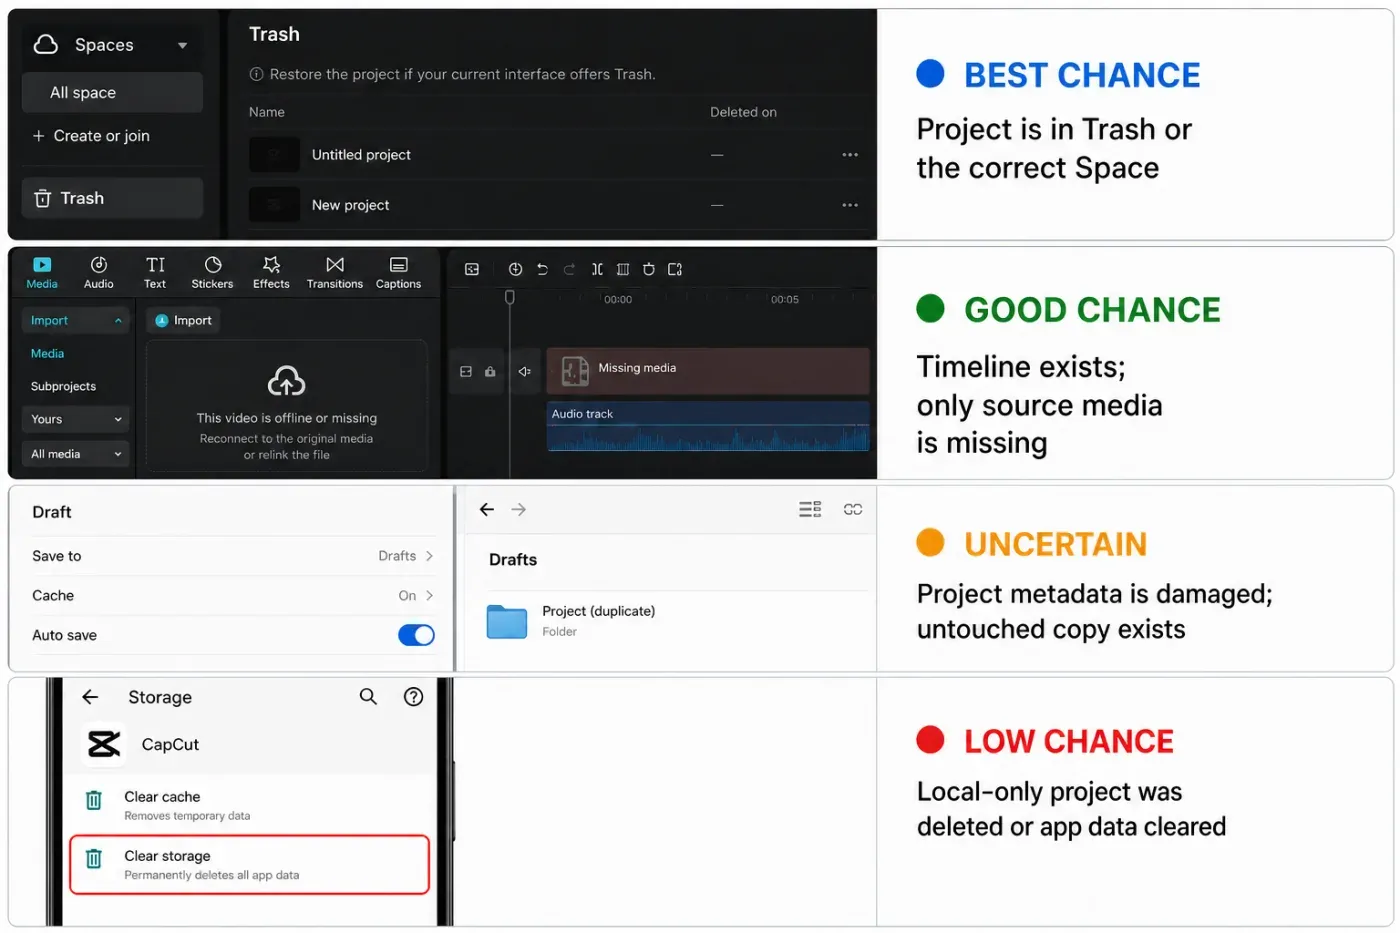Select the New project thumbnail
The image size is (1400, 933).
(x=274, y=205)
